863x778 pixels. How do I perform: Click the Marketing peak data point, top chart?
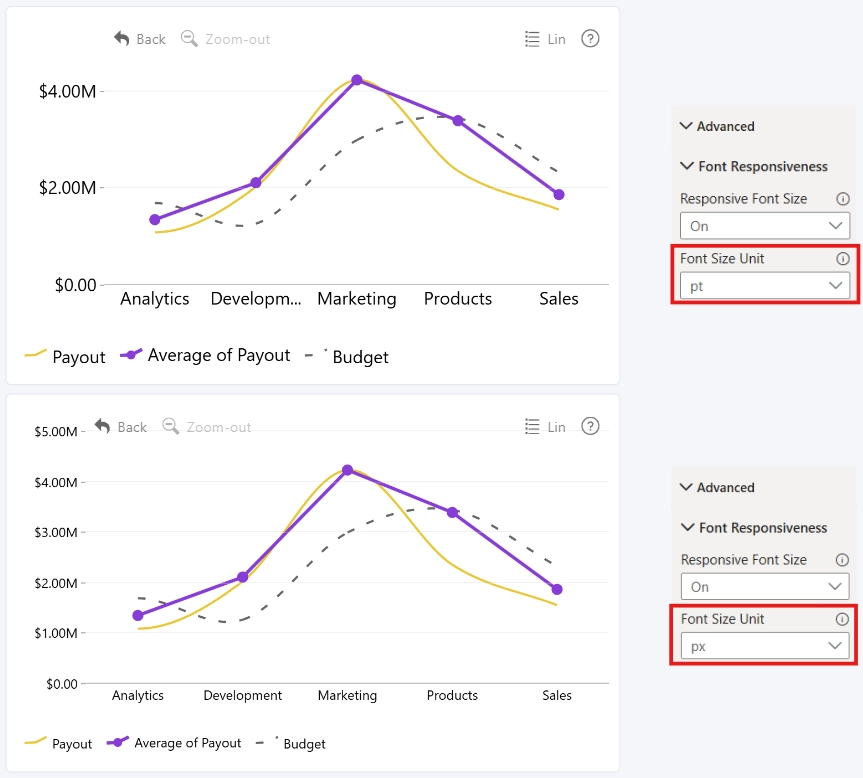pyautogui.click(x=357, y=80)
